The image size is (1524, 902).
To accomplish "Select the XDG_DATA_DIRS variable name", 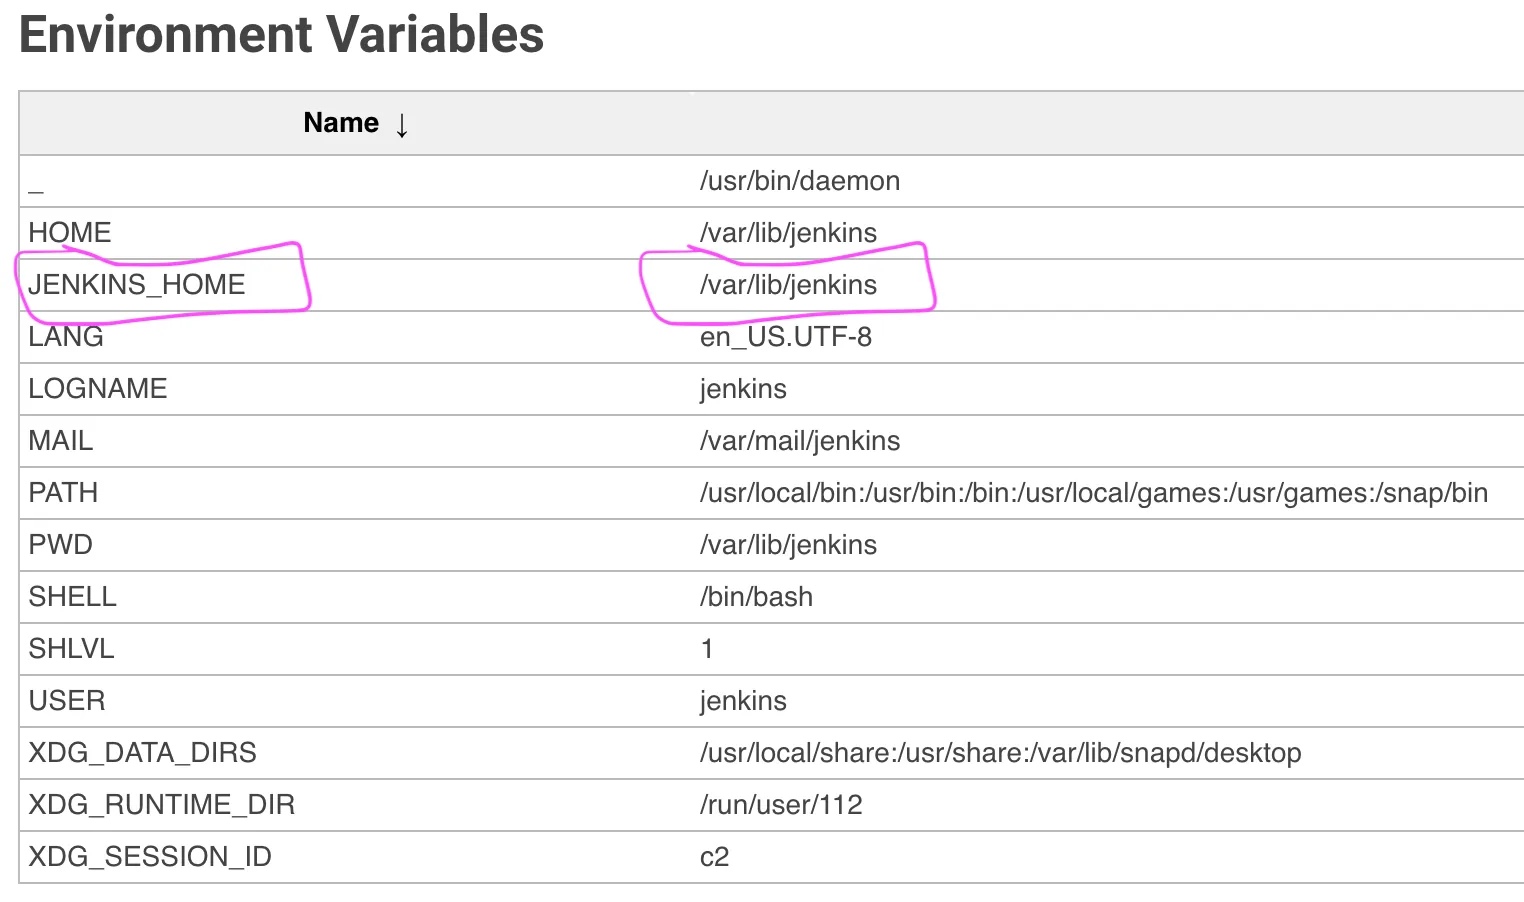I will 143,753.
